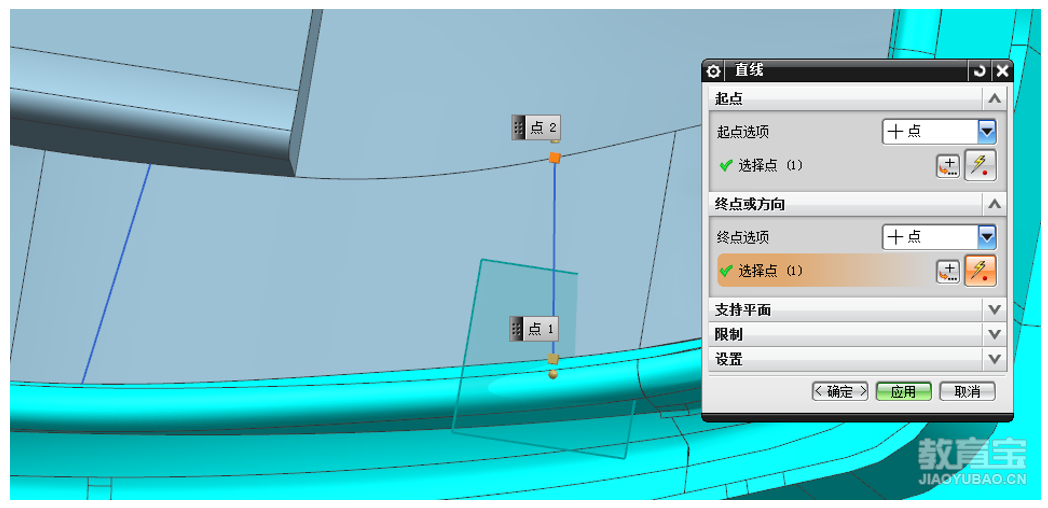Click the 确定 button

(840, 392)
